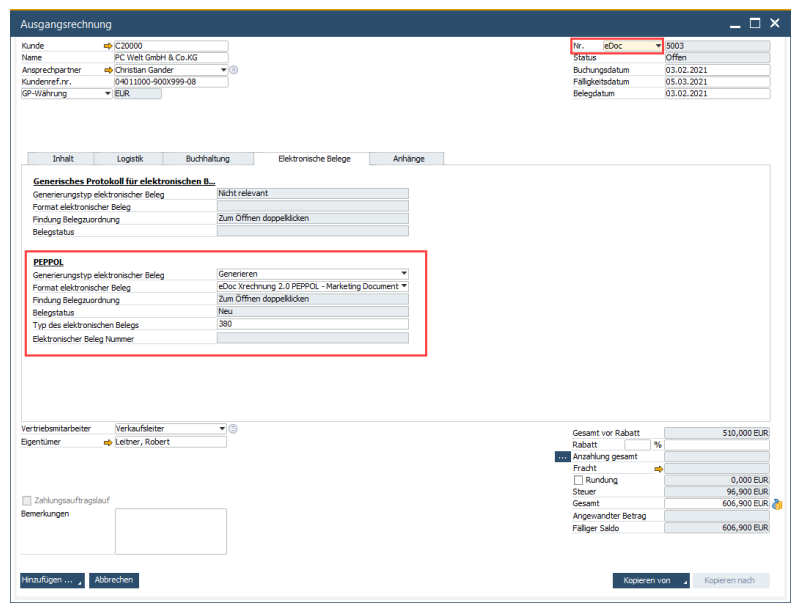Click the Rabatt percentage field

[x=637, y=445]
